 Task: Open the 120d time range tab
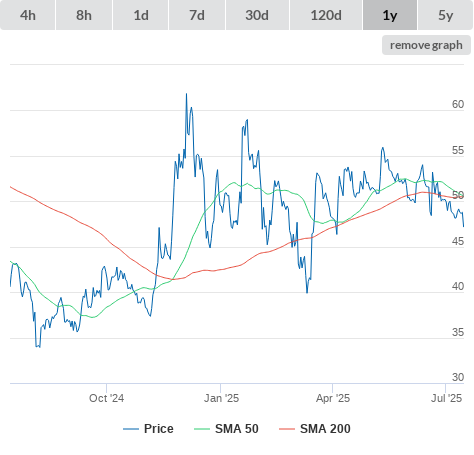[326, 15]
